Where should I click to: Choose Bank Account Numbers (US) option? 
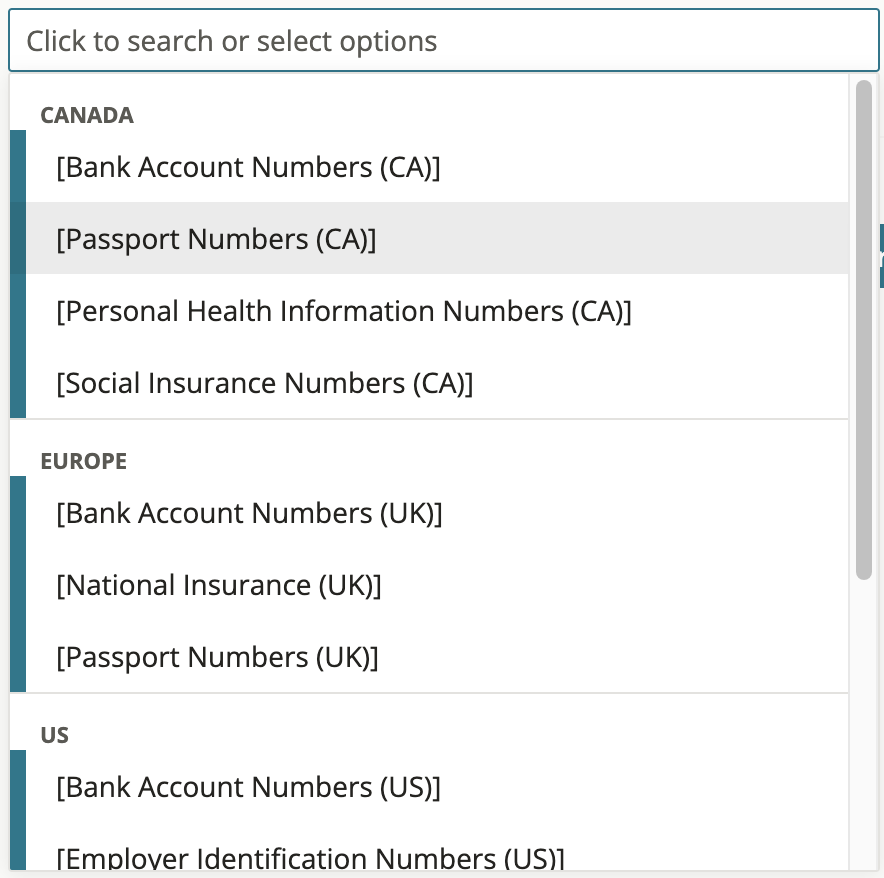(x=248, y=788)
